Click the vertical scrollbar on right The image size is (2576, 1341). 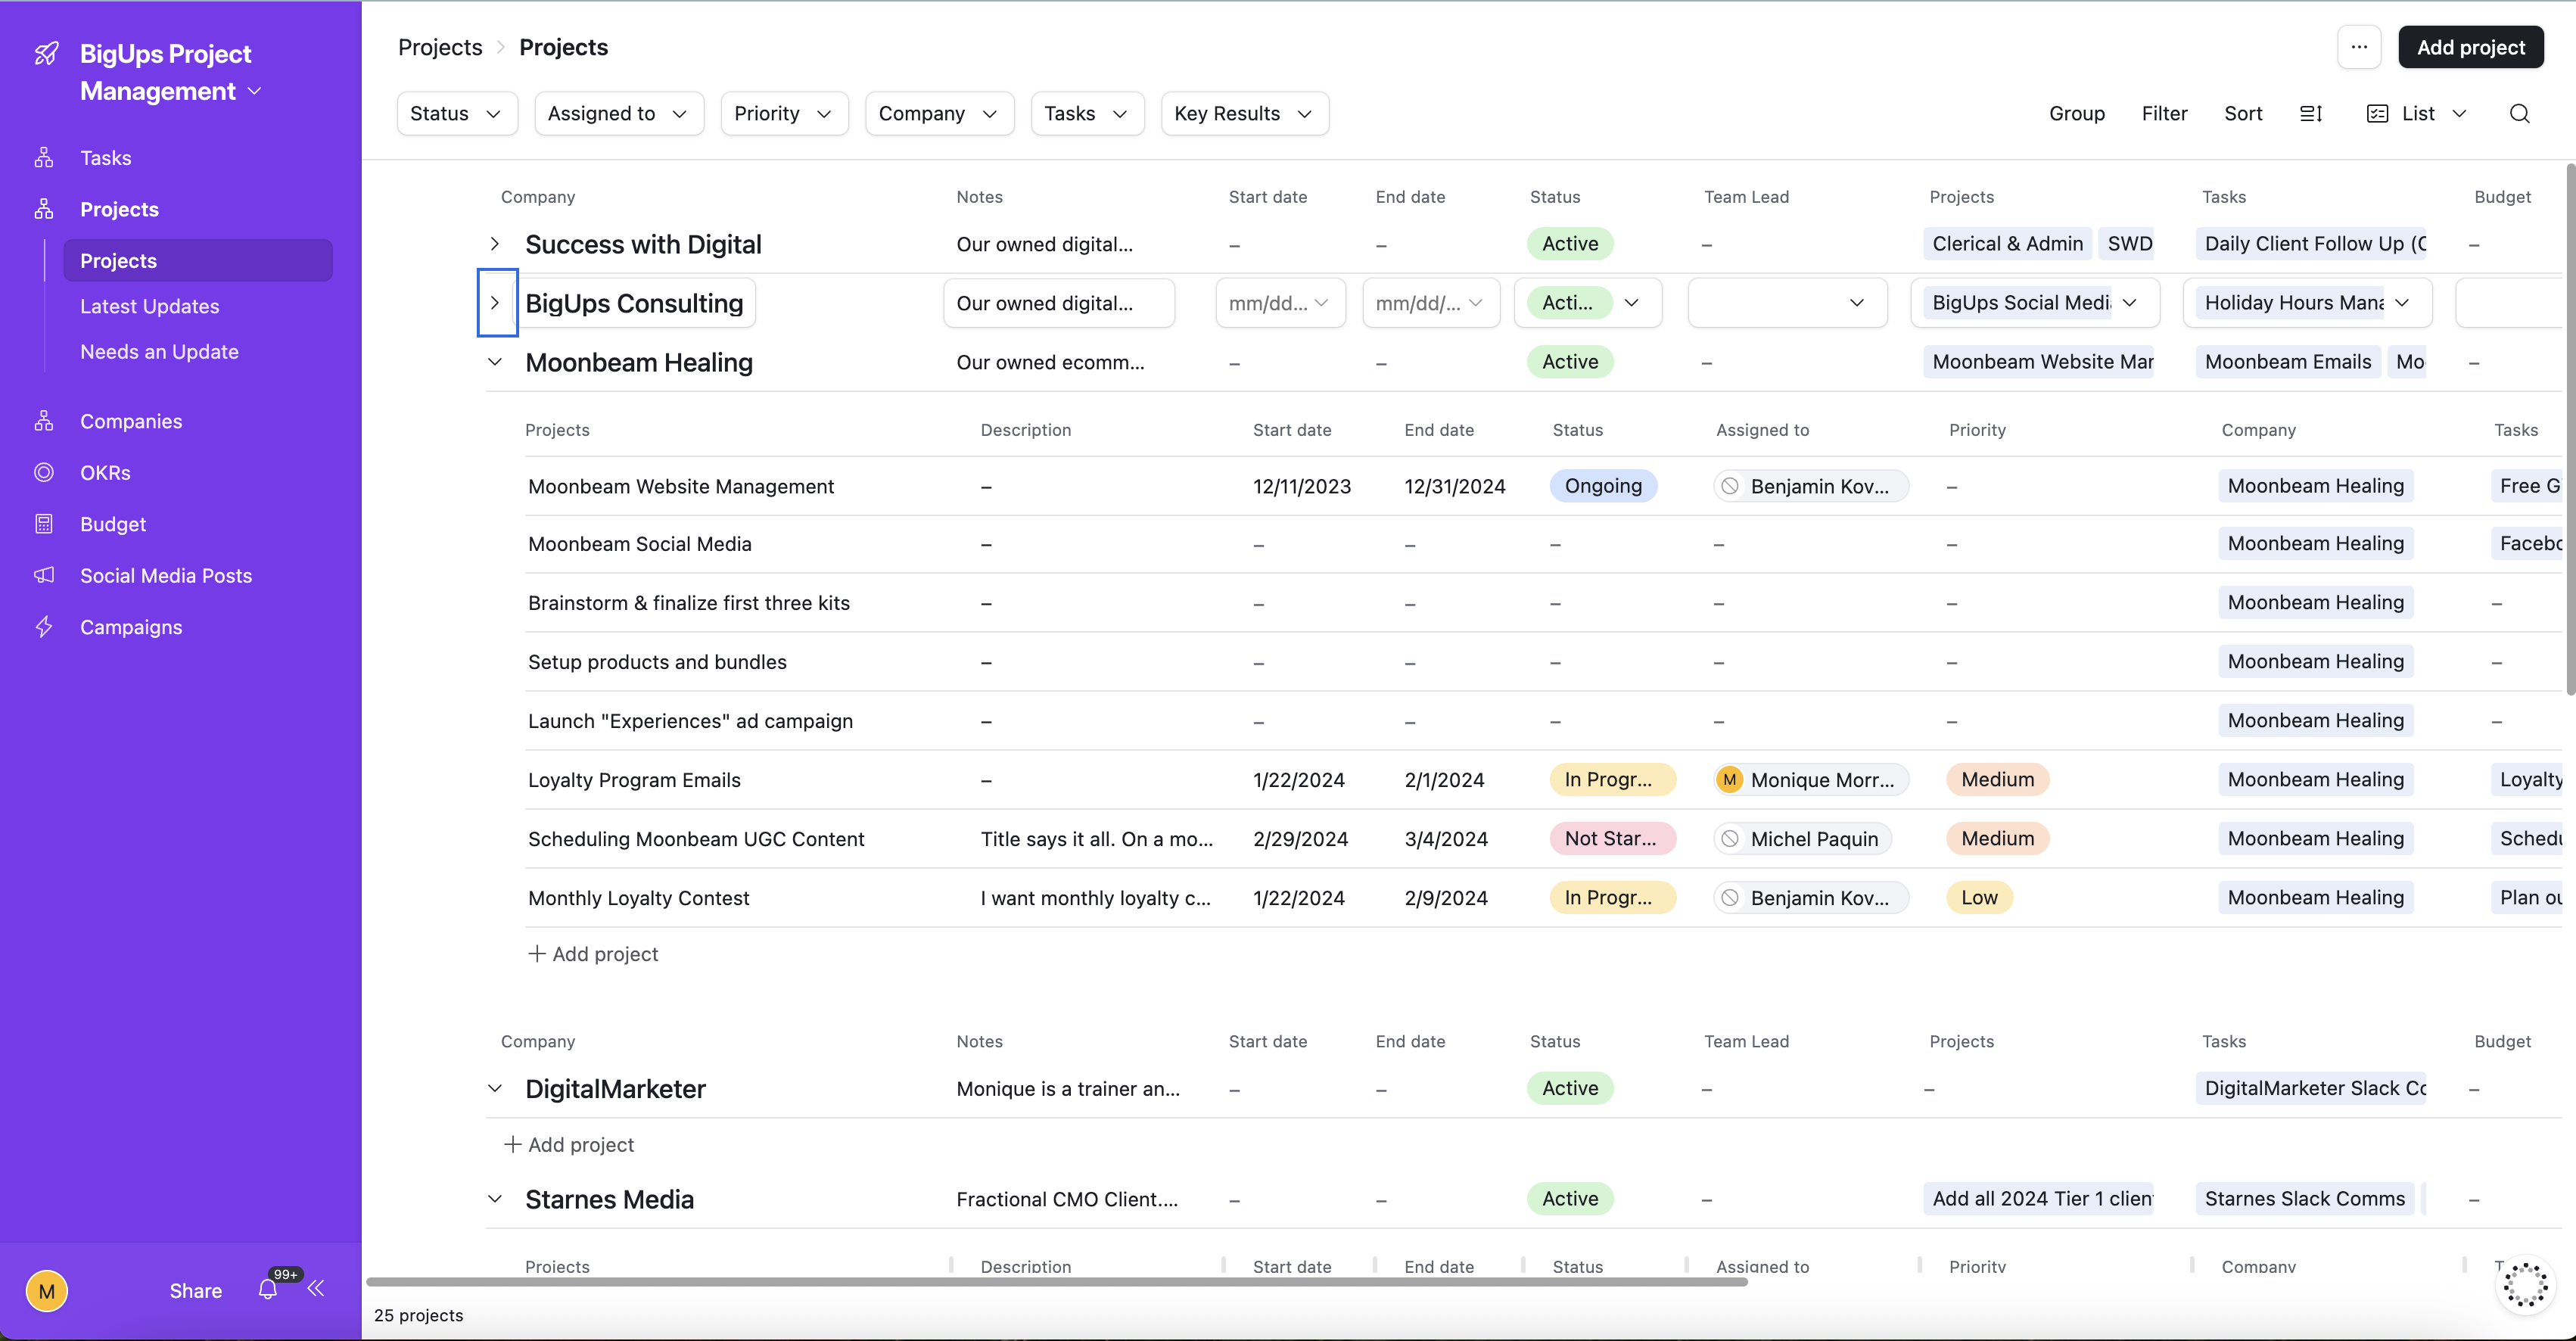2570,429
